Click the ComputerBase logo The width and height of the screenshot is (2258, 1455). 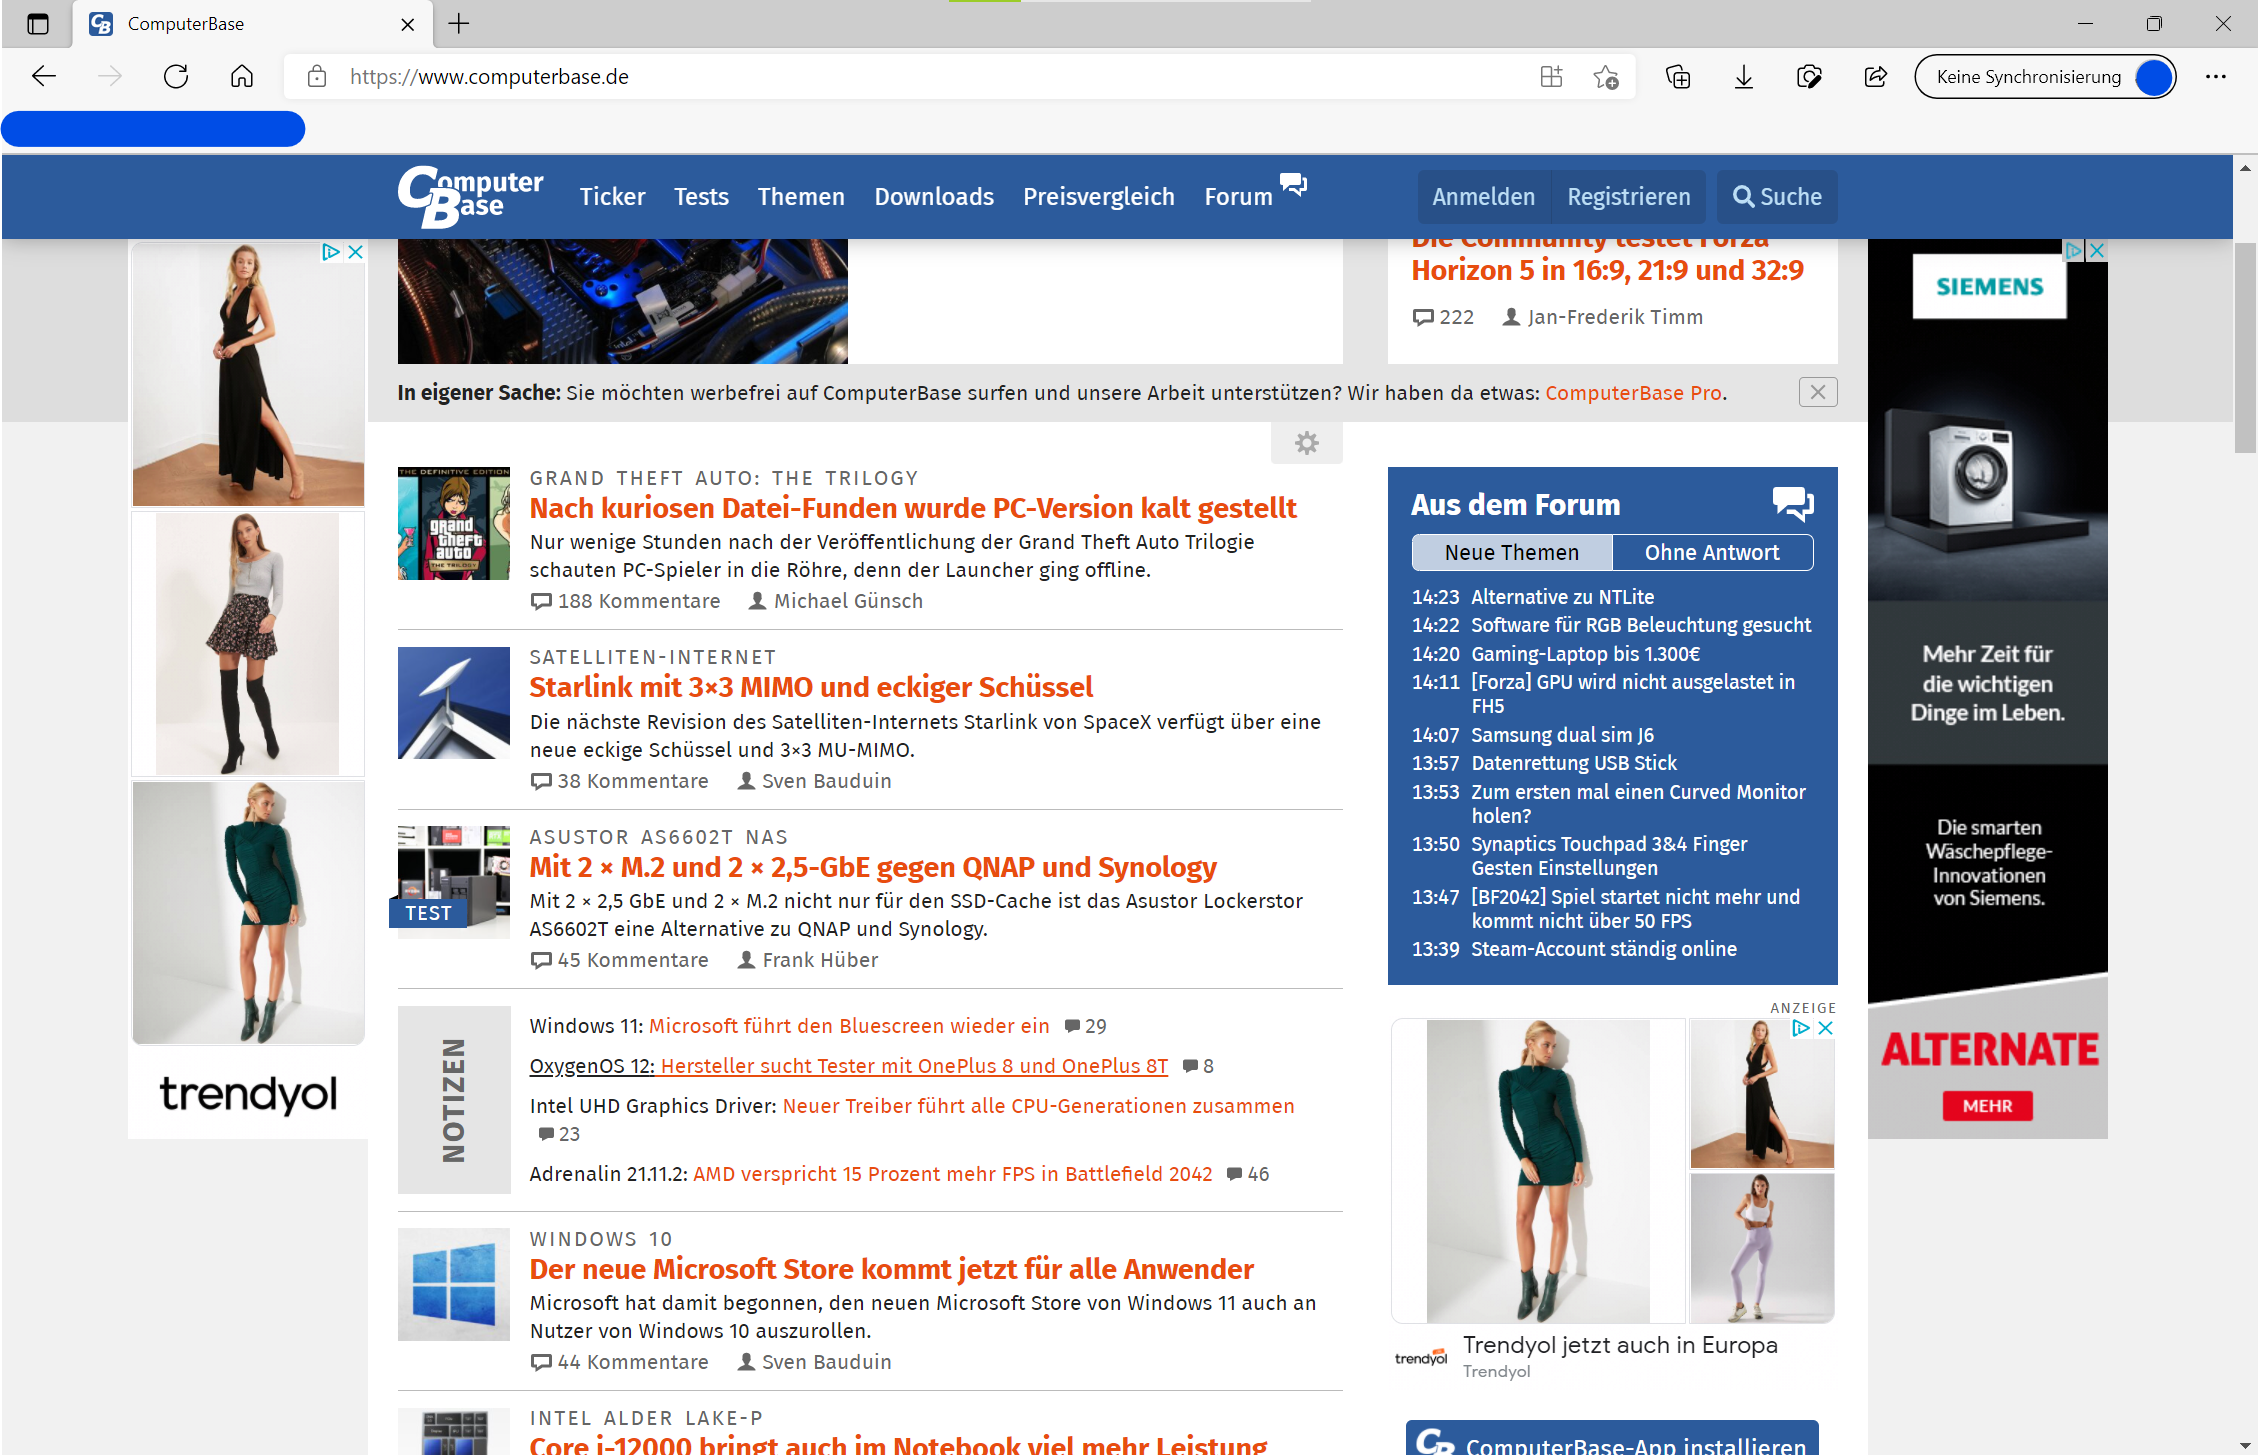470,196
